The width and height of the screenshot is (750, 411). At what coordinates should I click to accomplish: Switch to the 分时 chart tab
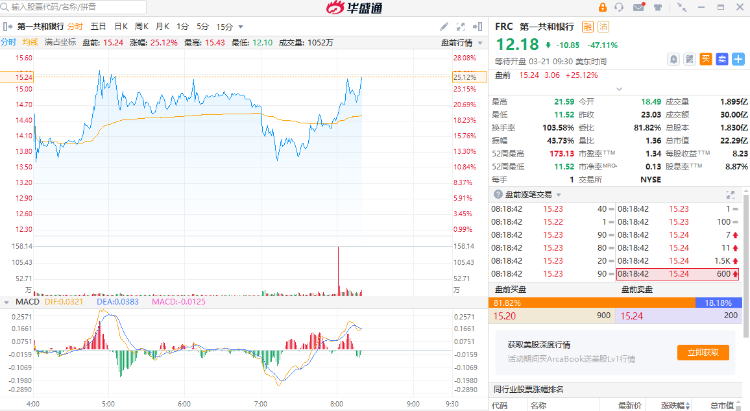(75, 27)
